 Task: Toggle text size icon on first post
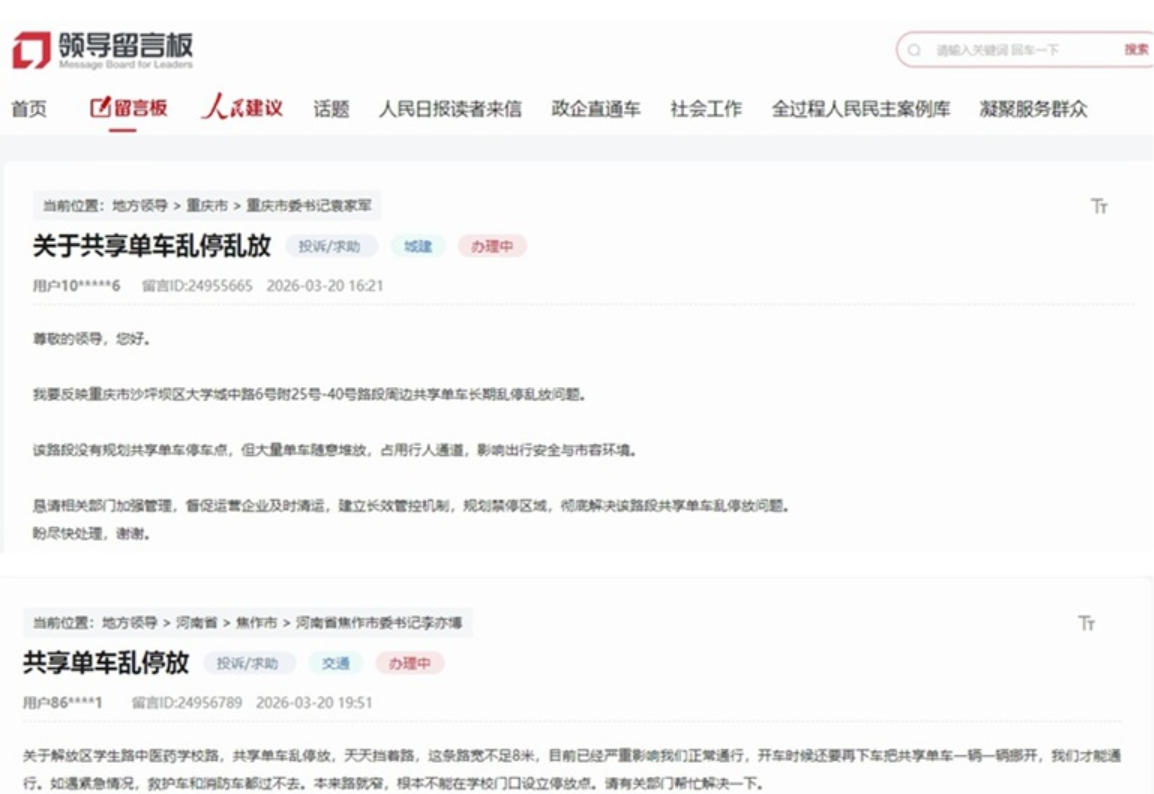point(1099,206)
